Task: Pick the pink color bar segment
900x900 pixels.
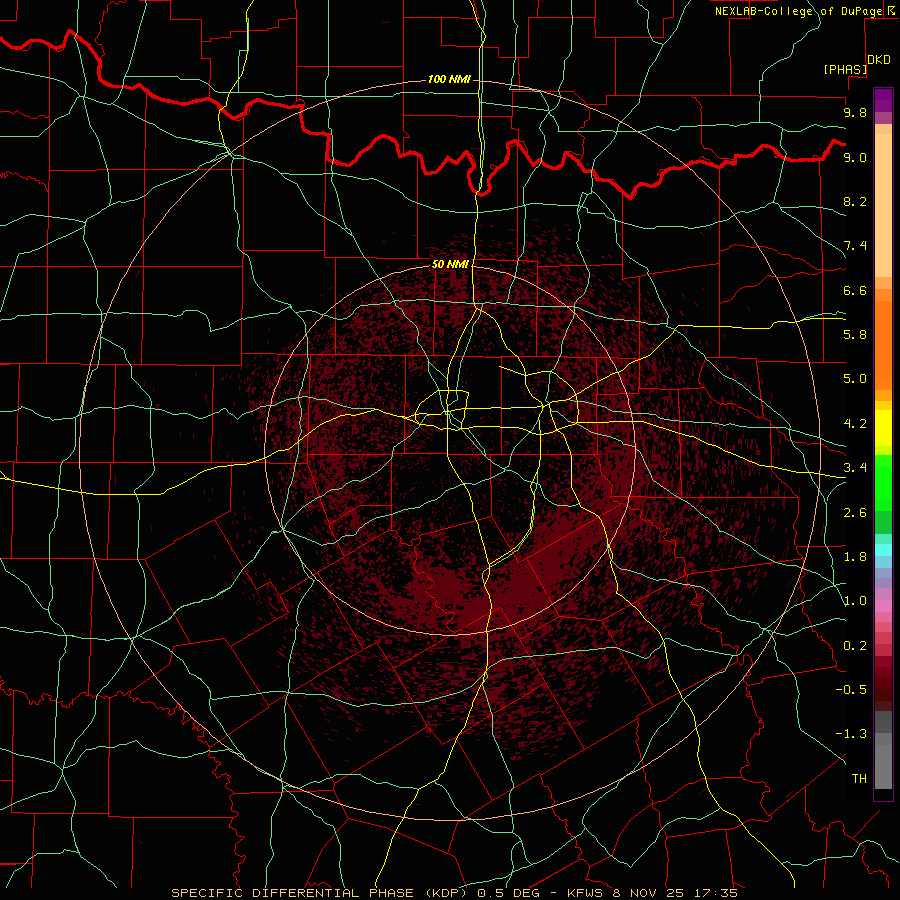Action: pos(883,606)
